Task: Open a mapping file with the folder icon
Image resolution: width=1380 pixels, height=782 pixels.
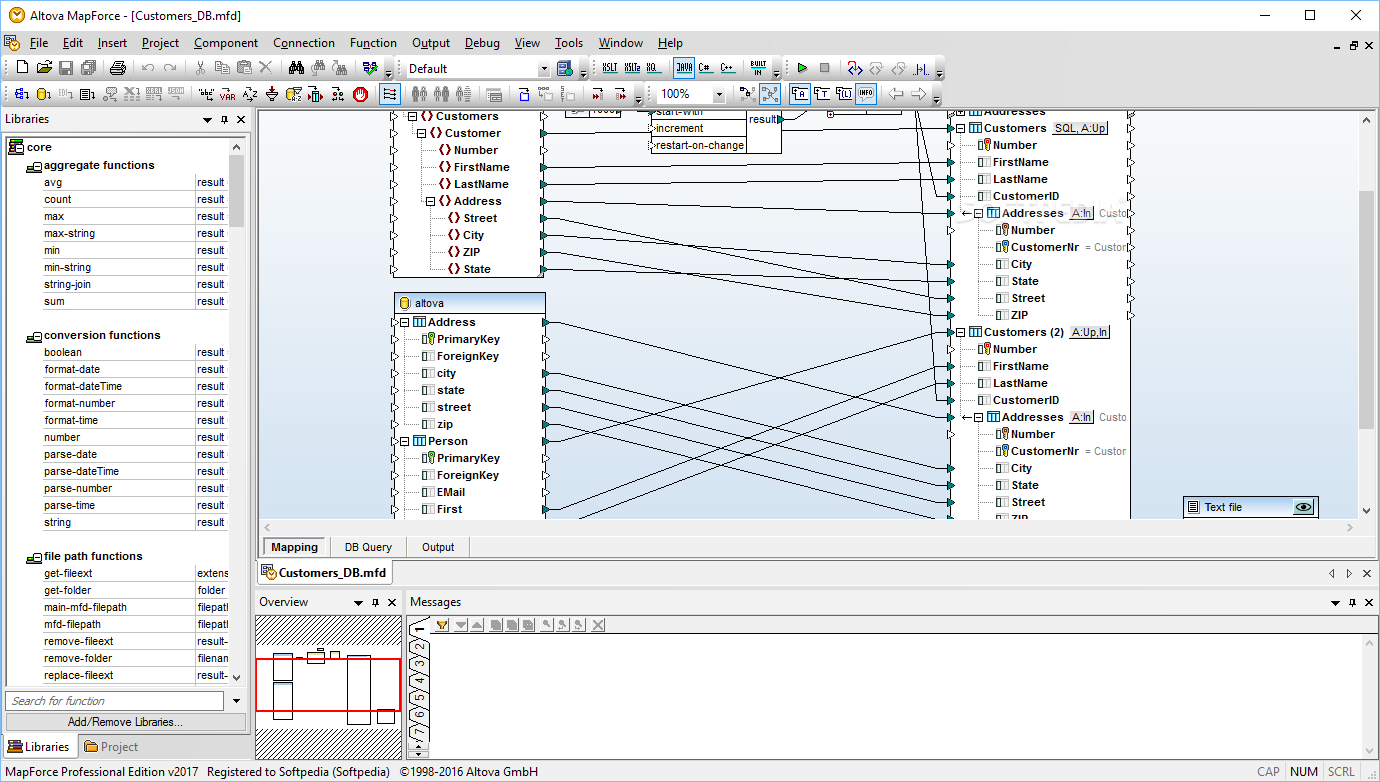Action: click(44, 68)
